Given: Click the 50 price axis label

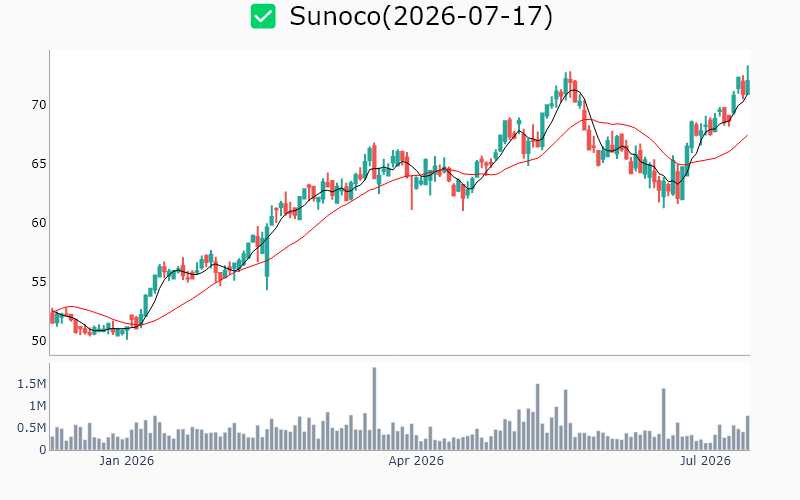Looking at the screenshot, I should 39,341.
